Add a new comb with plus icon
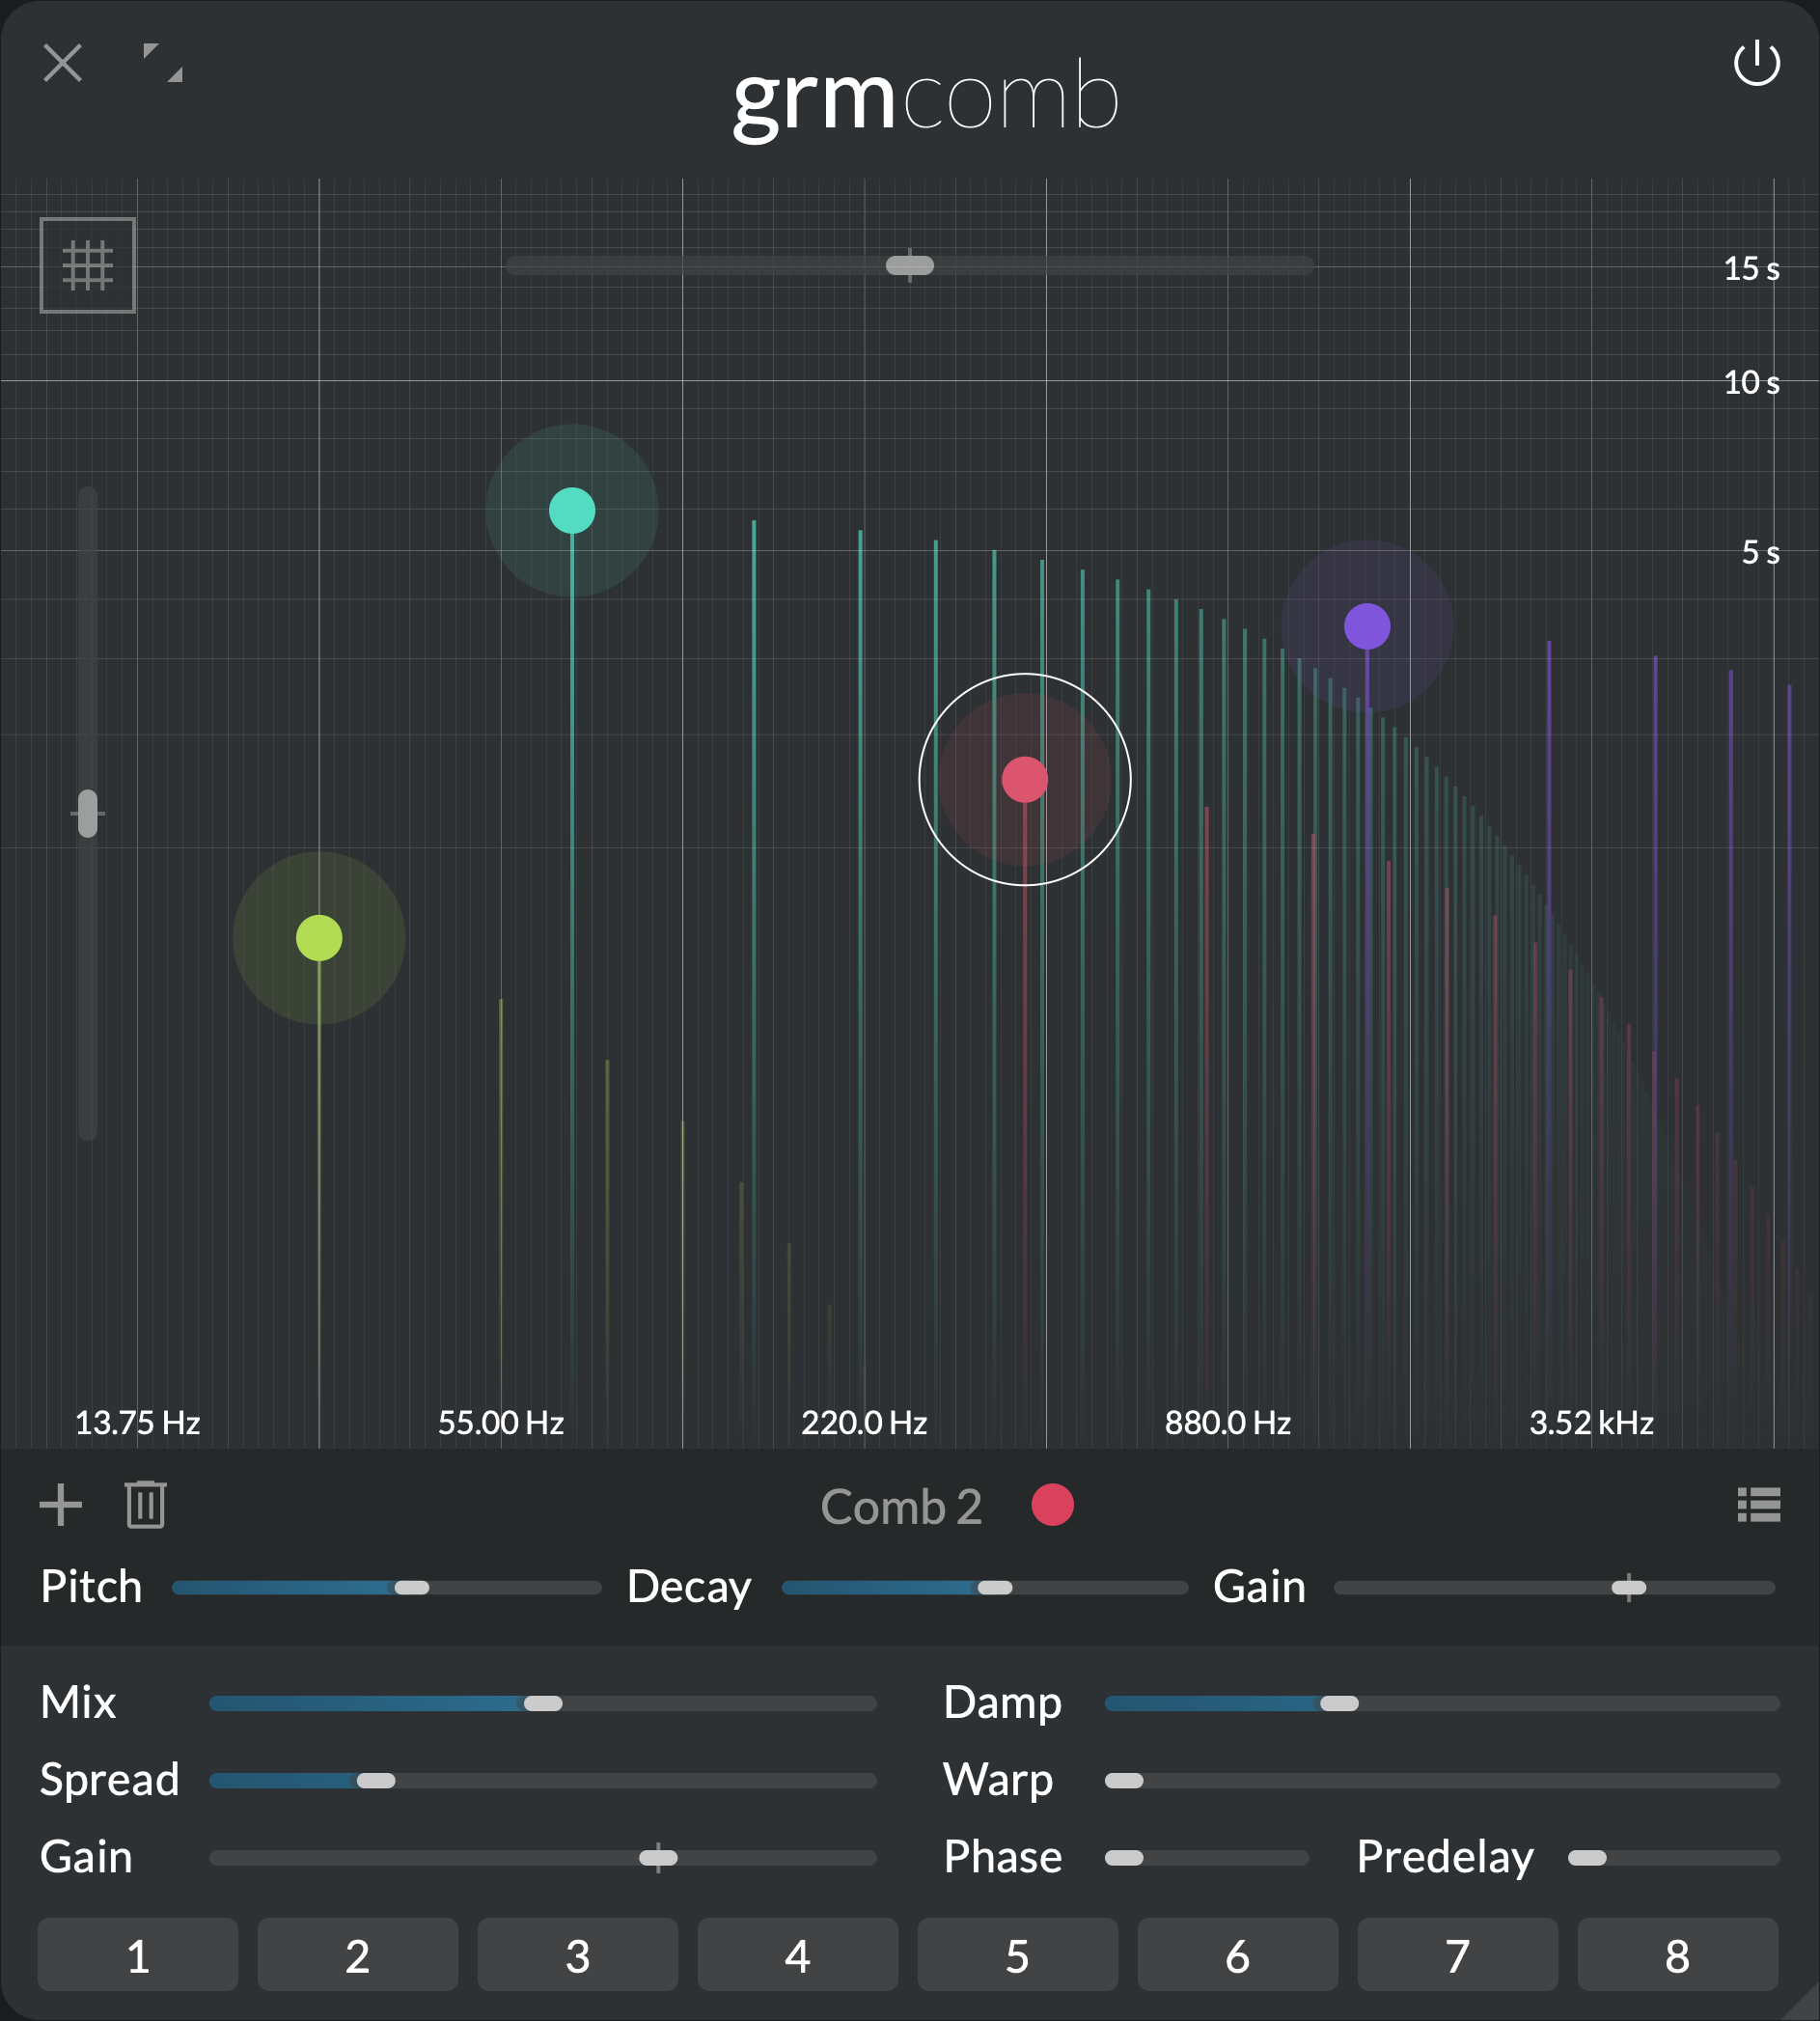This screenshot has height=2021, width=1820. coord(61,1505)
